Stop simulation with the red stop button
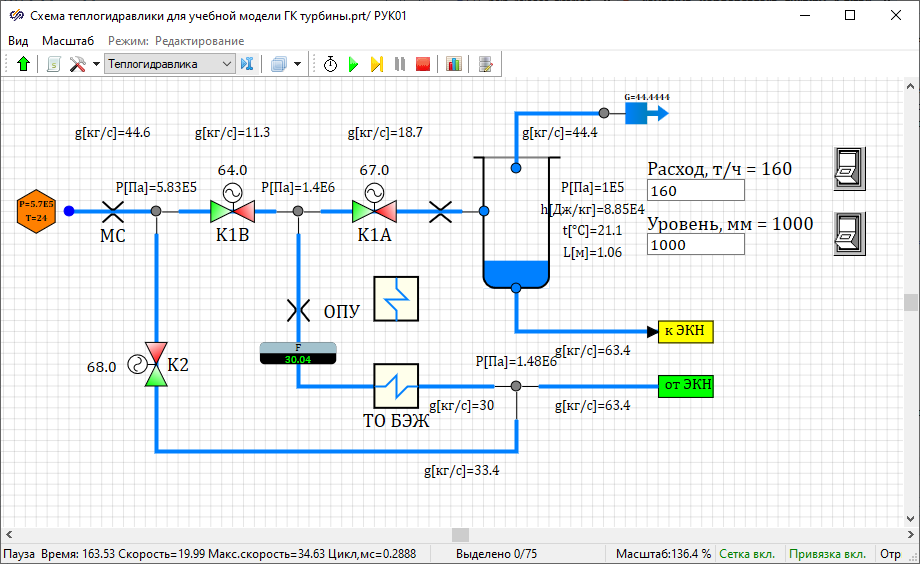This screenshot has width=920, height=564. pos(423,64)
